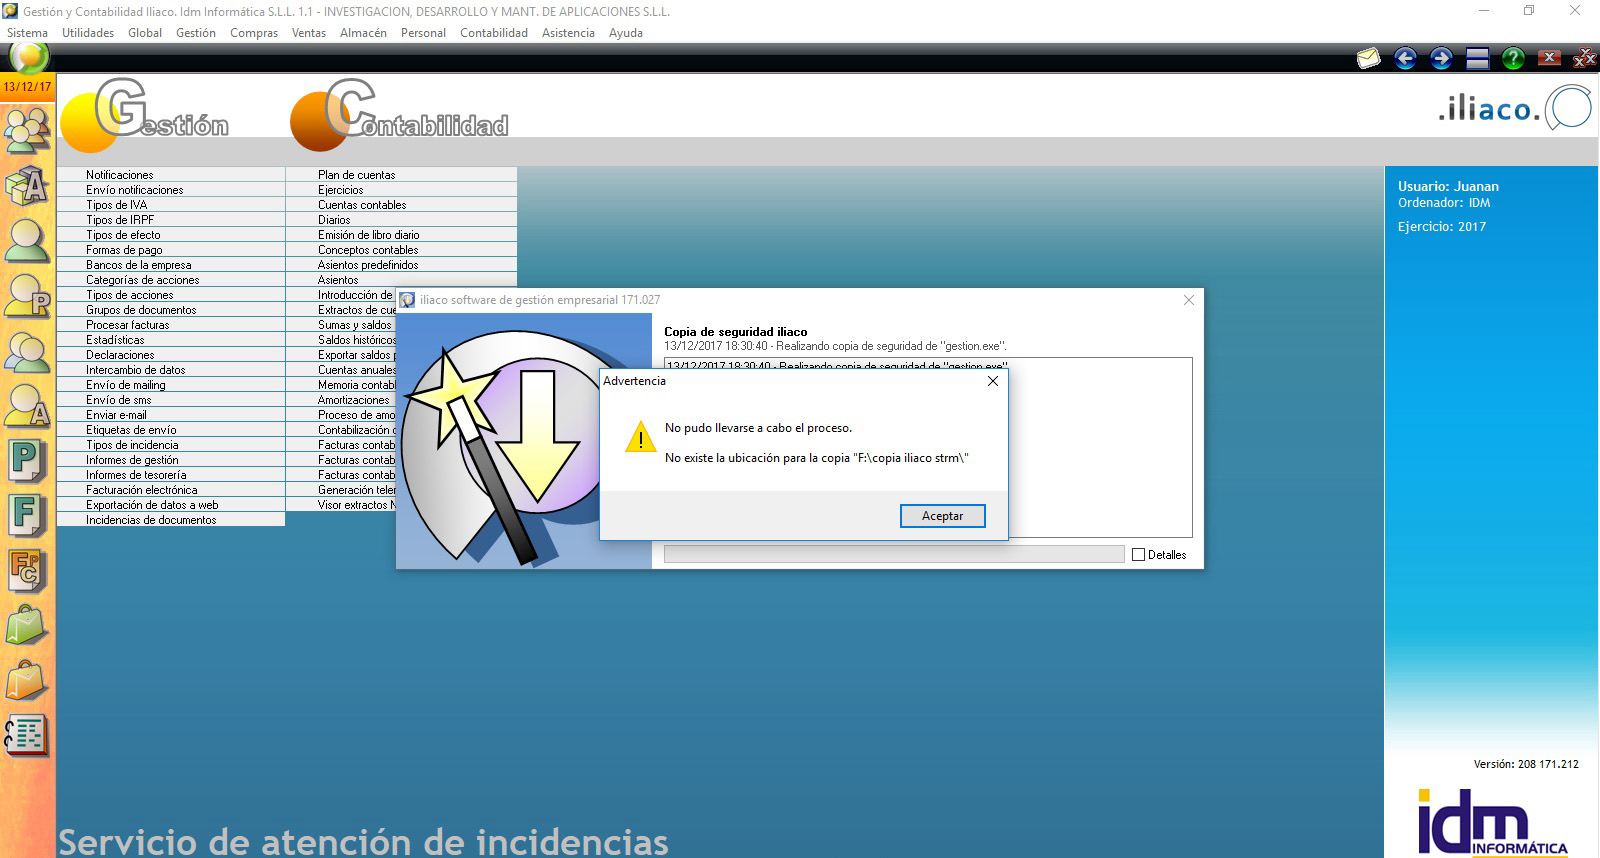1600x858 pixels.
Task: Open the green shopping bag sidebar icon
Action: [x=27, y=626]
